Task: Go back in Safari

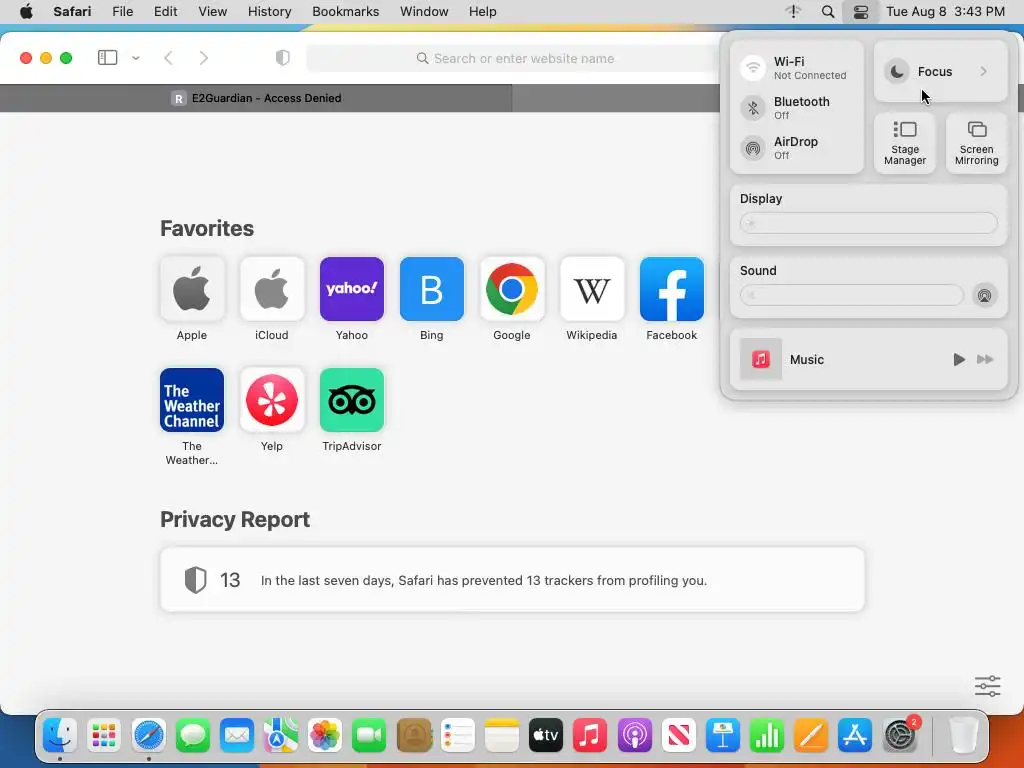Action: tap(168, 58)
